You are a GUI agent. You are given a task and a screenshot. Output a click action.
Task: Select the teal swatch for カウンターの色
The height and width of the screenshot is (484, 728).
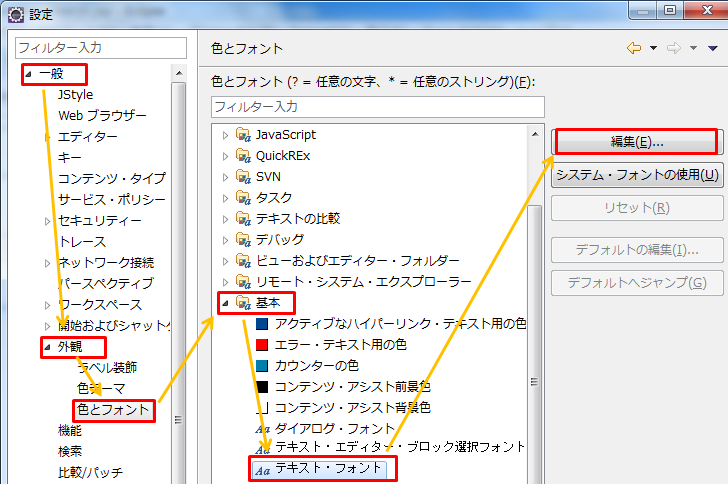point(262,366)
